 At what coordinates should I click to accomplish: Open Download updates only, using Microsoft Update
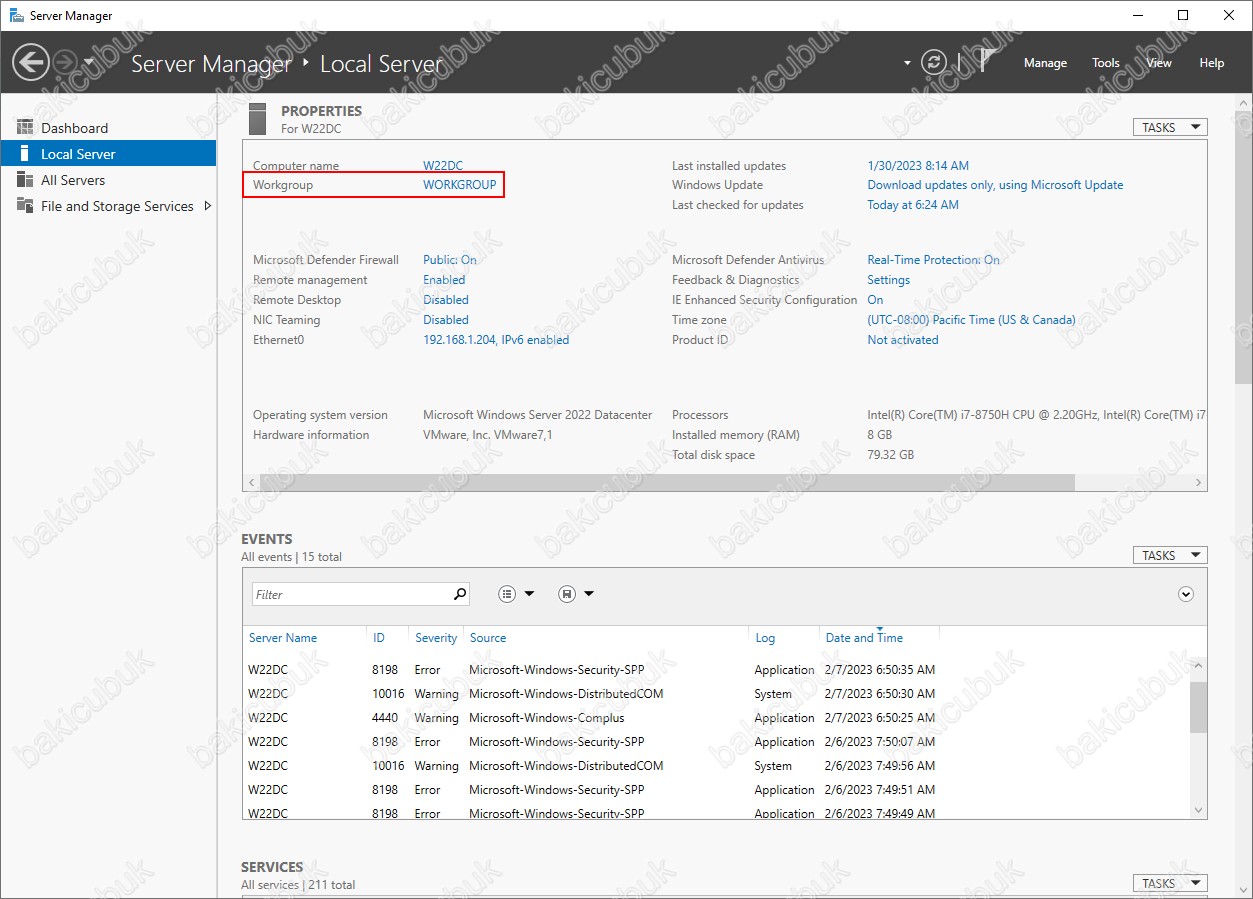click(x=995, y=185)
